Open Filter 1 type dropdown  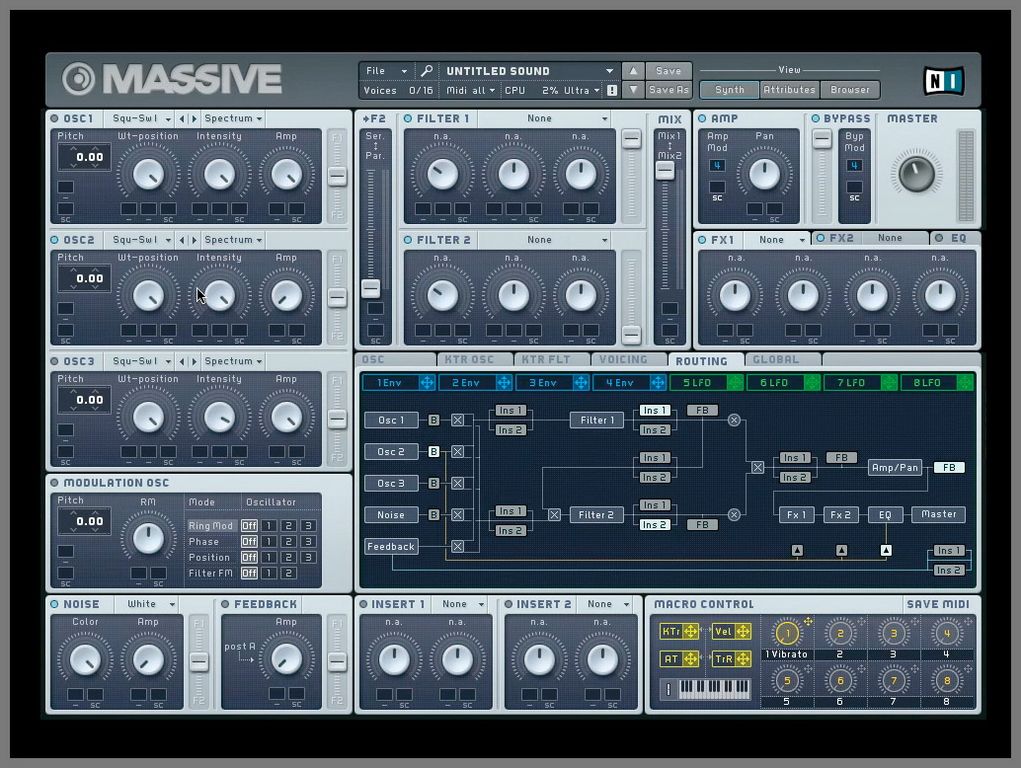click(x=546, y=119)
